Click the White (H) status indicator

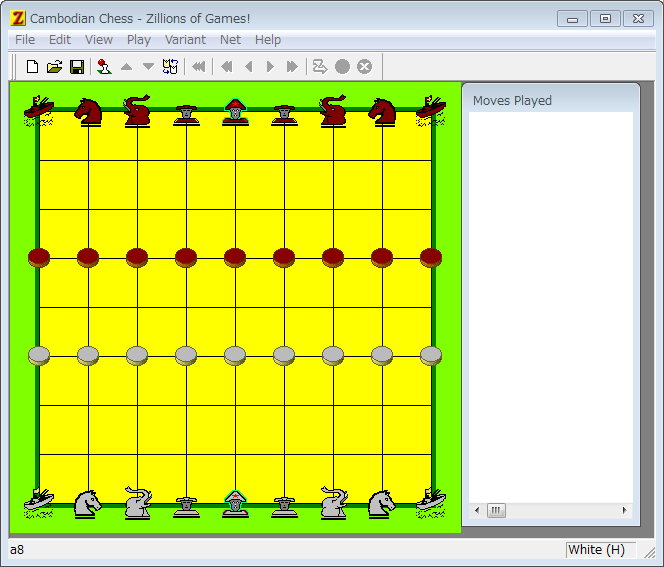coord(600,550)
